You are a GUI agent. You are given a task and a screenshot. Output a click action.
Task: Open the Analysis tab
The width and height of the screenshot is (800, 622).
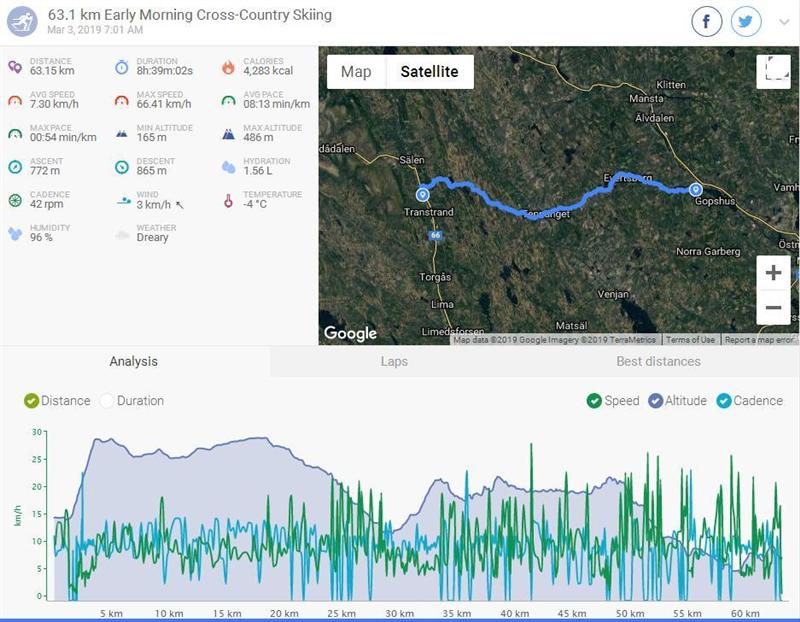pos(134,362)
